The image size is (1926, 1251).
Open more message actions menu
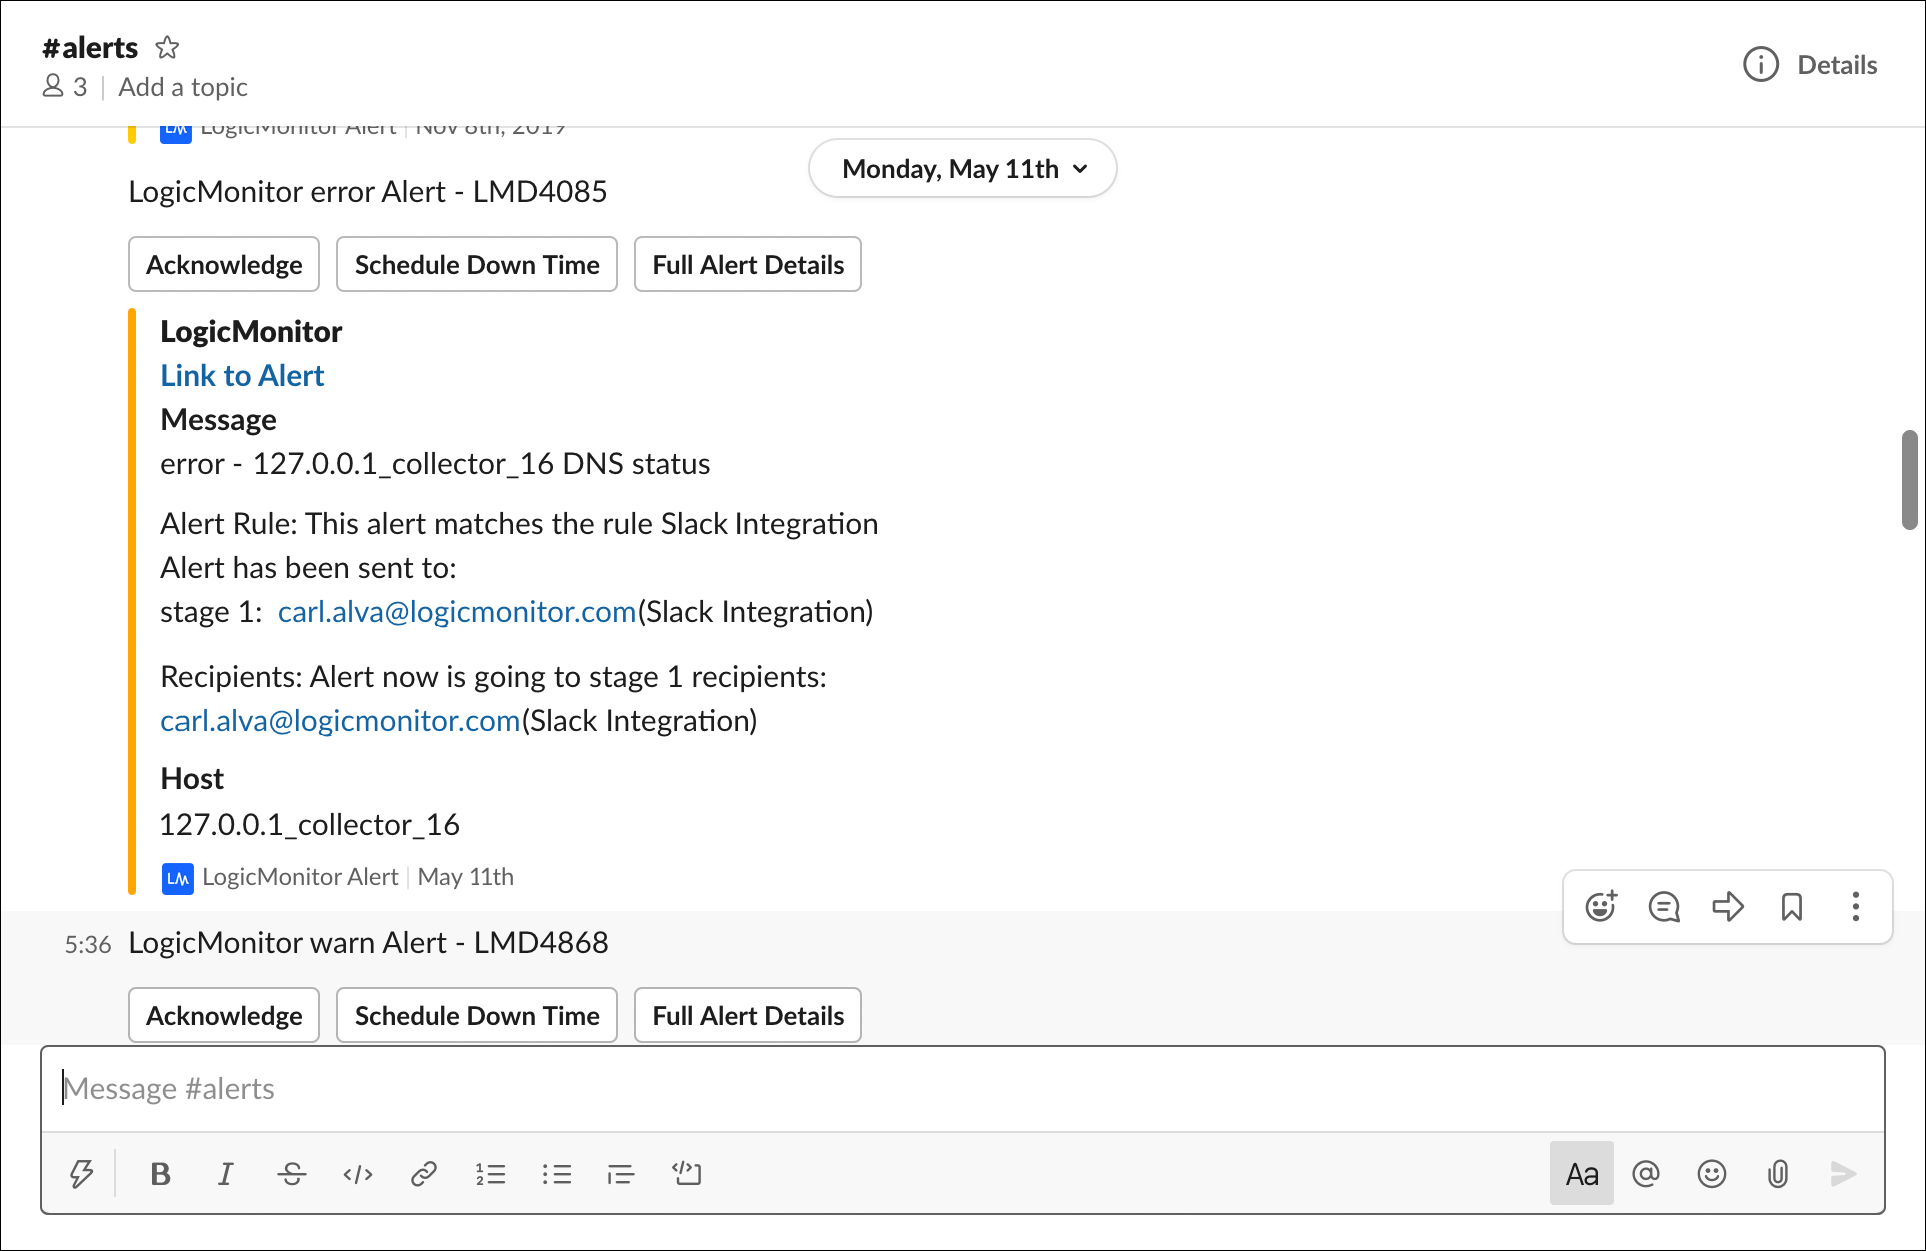(x=1856, y=906)
